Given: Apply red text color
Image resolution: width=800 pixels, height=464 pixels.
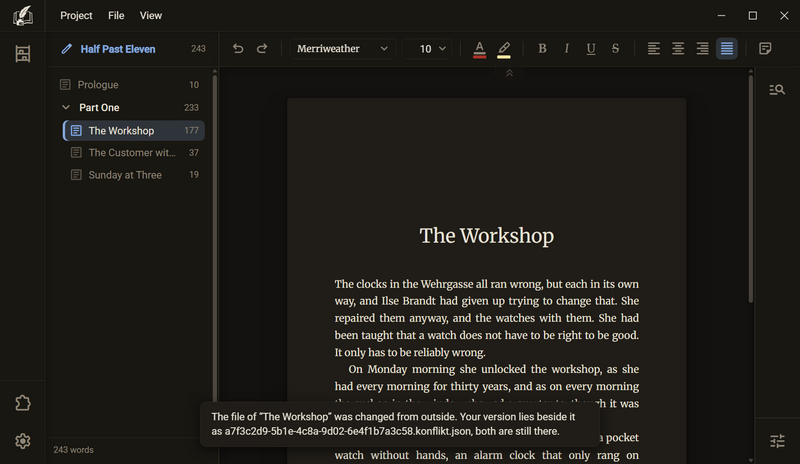Looking at the screenshot, I should (479, 49).
